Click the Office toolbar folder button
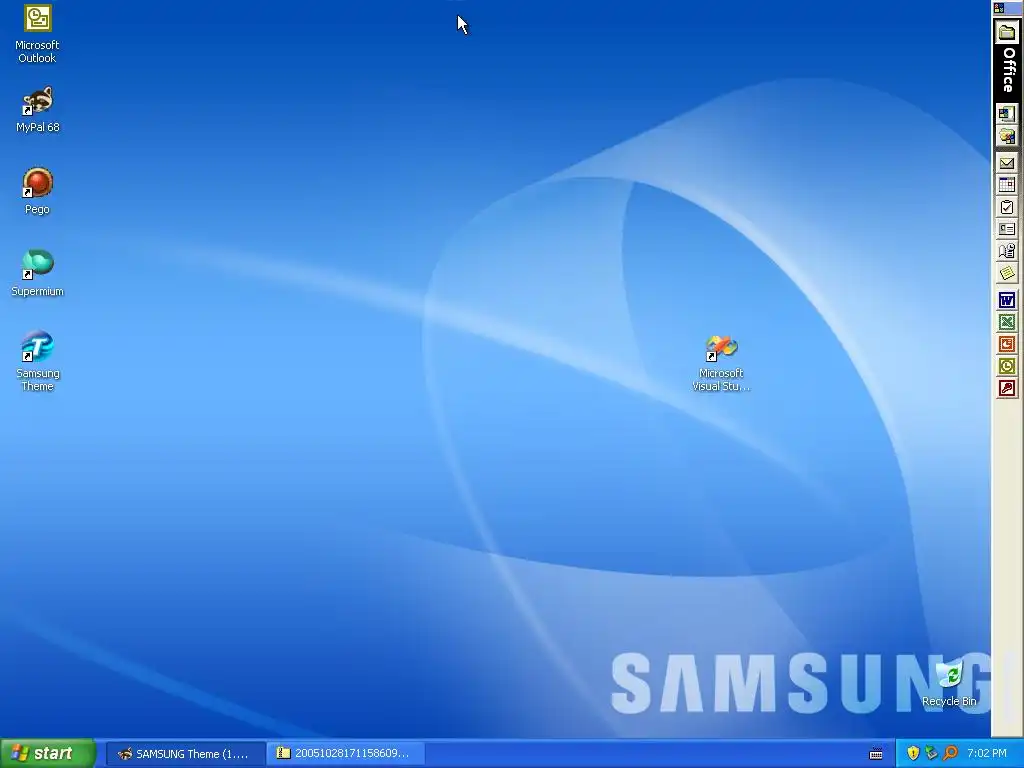 (1007, 31)
